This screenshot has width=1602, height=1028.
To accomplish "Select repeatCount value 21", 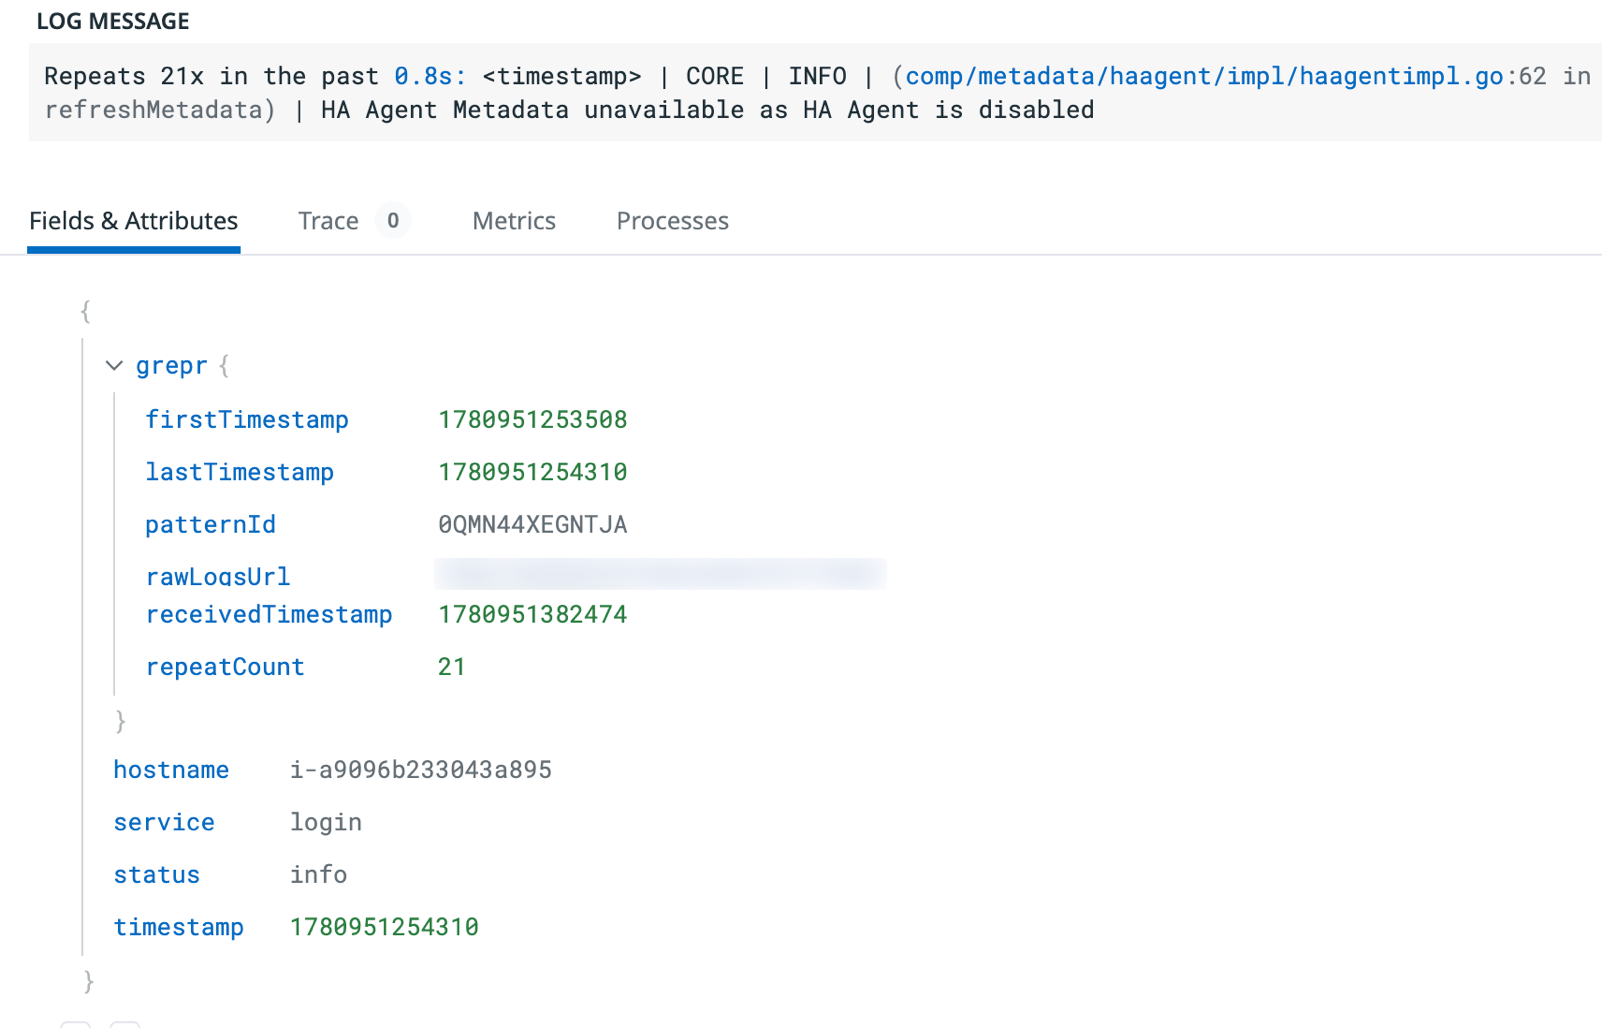I will (x=452, y=667).
